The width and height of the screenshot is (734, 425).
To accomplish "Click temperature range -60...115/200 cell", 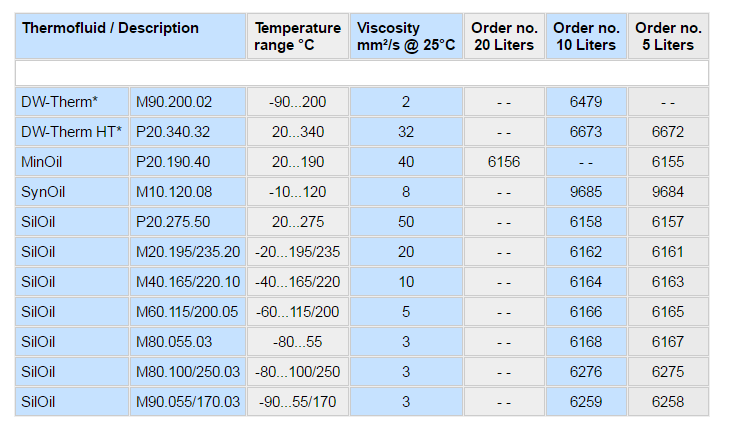I will tap(297, 312).
